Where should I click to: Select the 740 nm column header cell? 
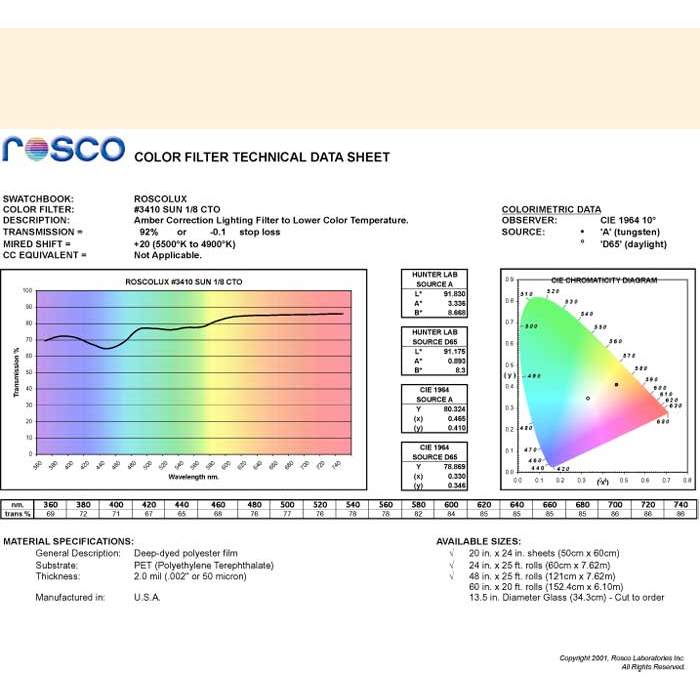pyautogui.click(x=680, y=504)
